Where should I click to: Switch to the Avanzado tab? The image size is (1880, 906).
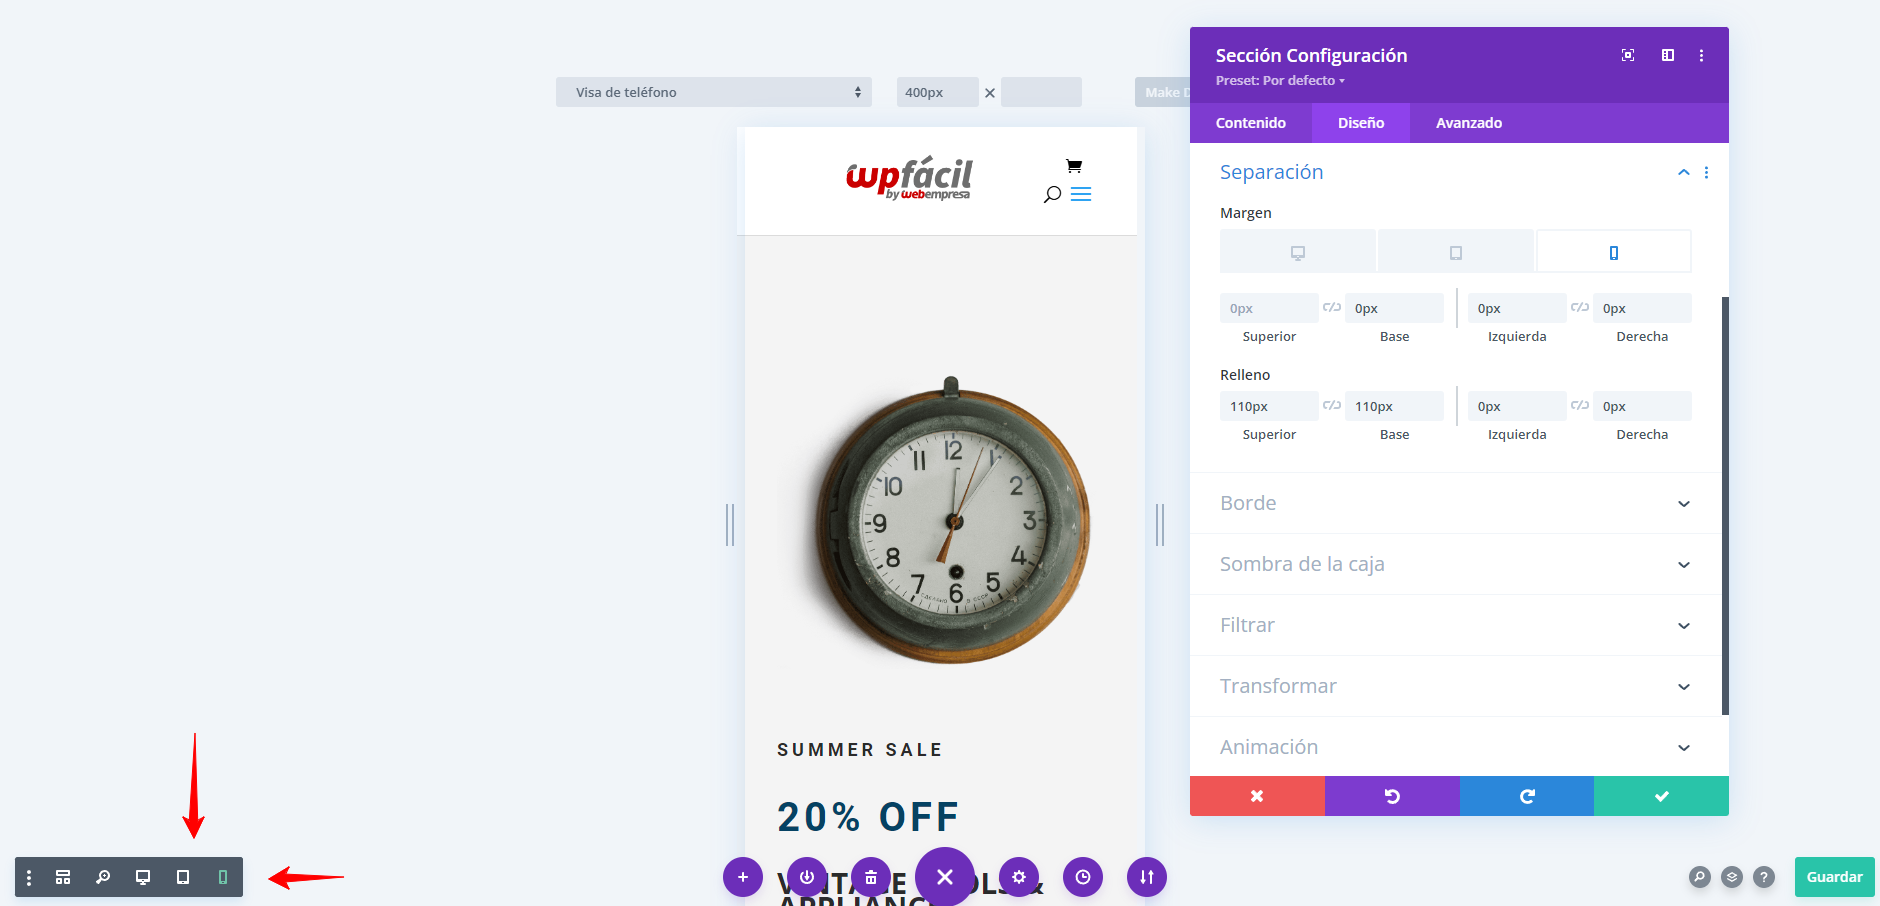tap(1469, 123)
